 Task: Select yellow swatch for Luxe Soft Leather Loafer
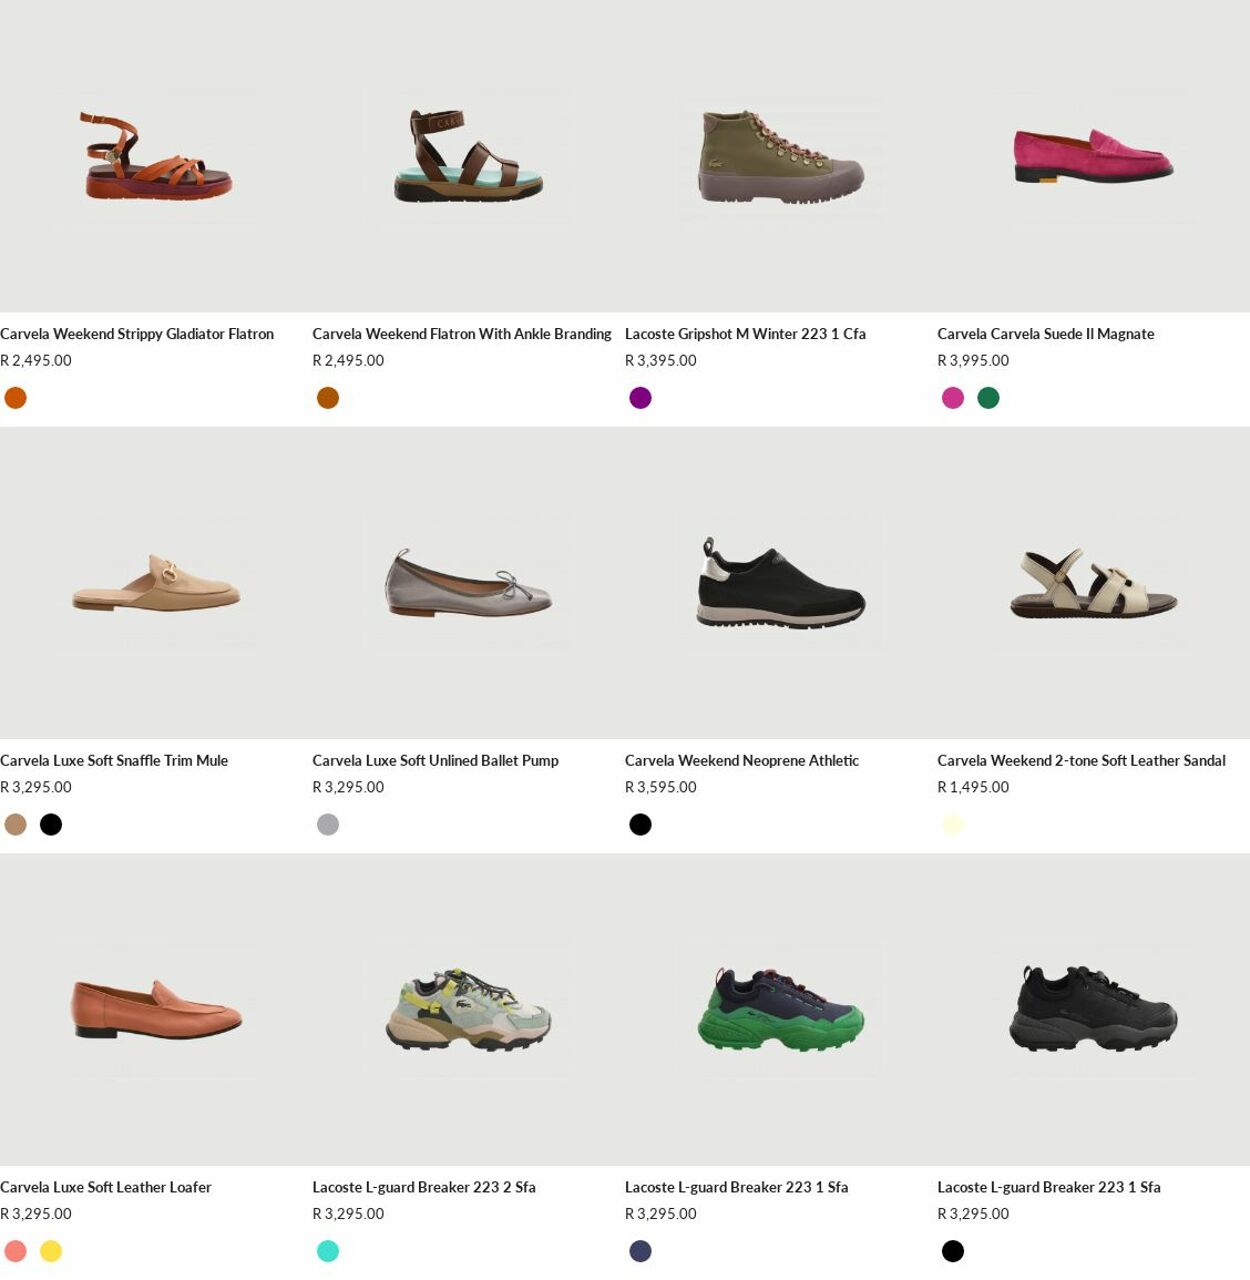tap(51, 1251)
